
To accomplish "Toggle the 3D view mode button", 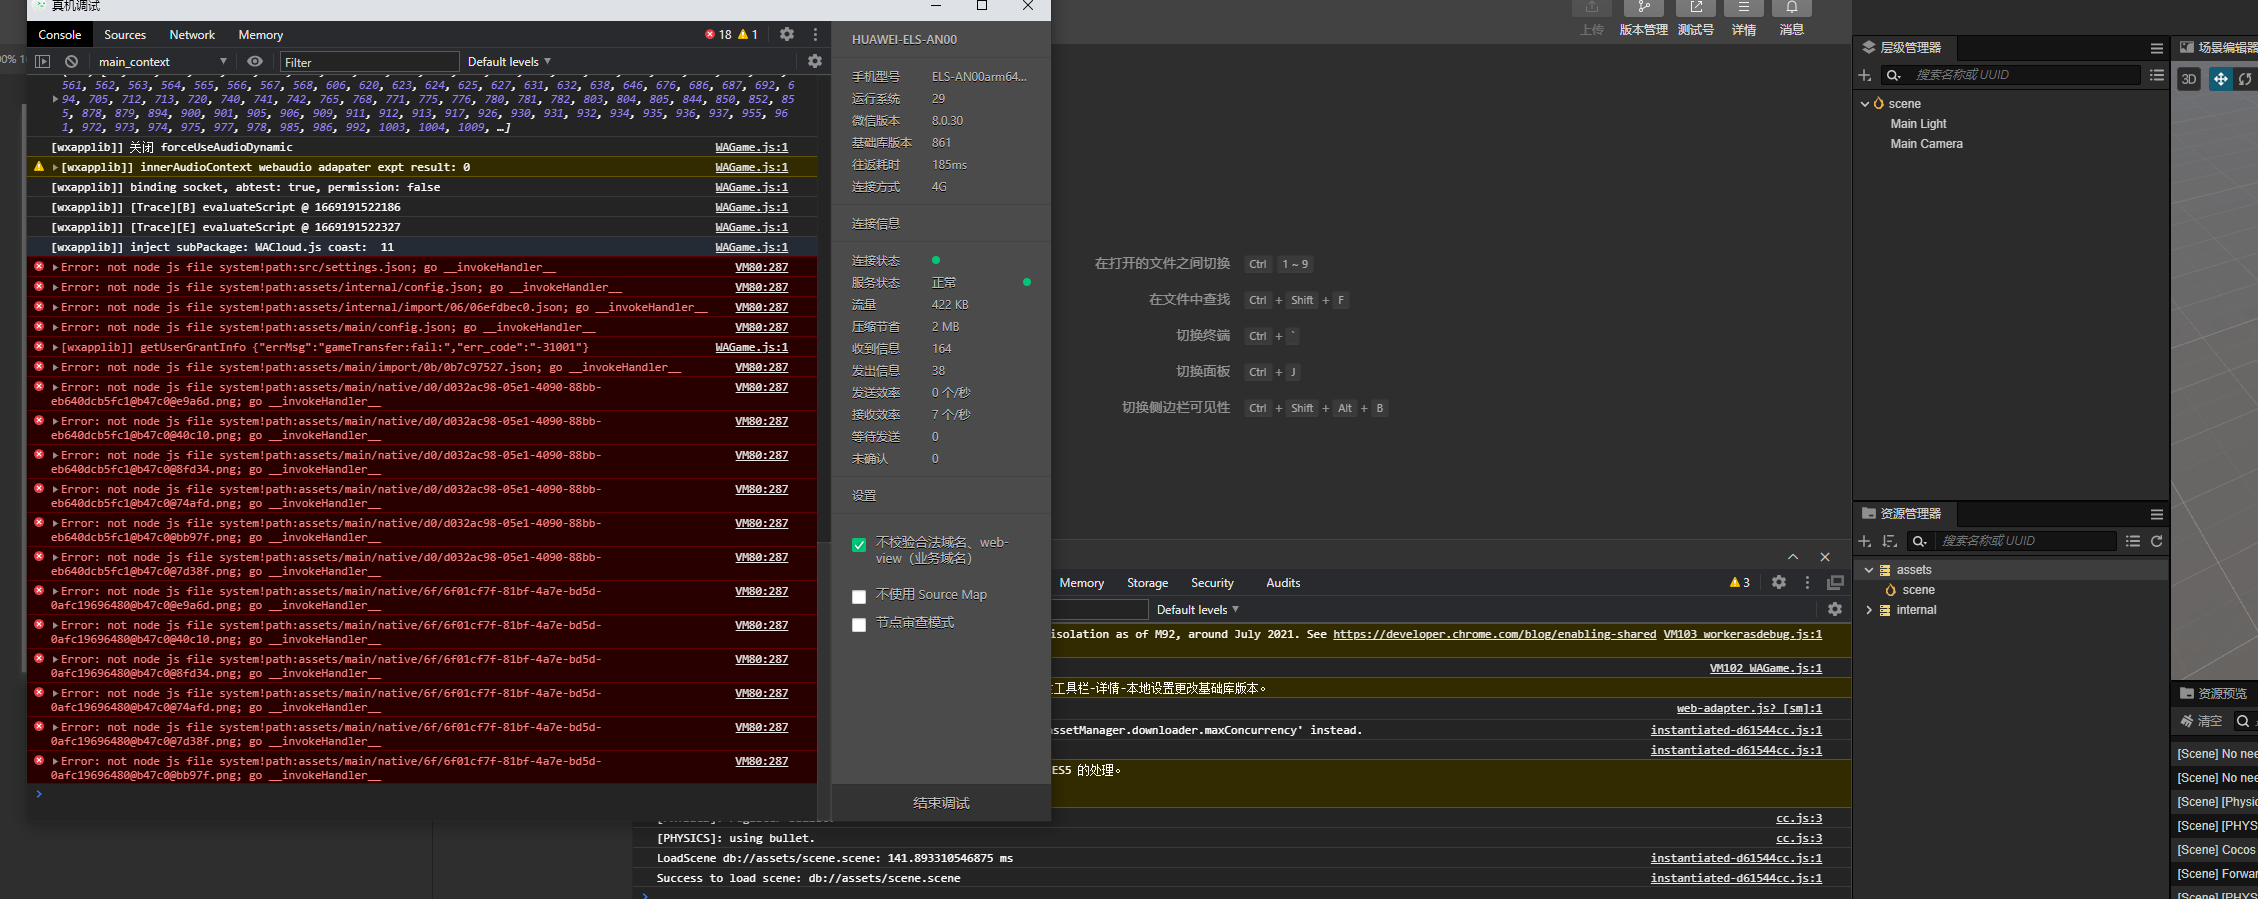I will click(2189, 79).
